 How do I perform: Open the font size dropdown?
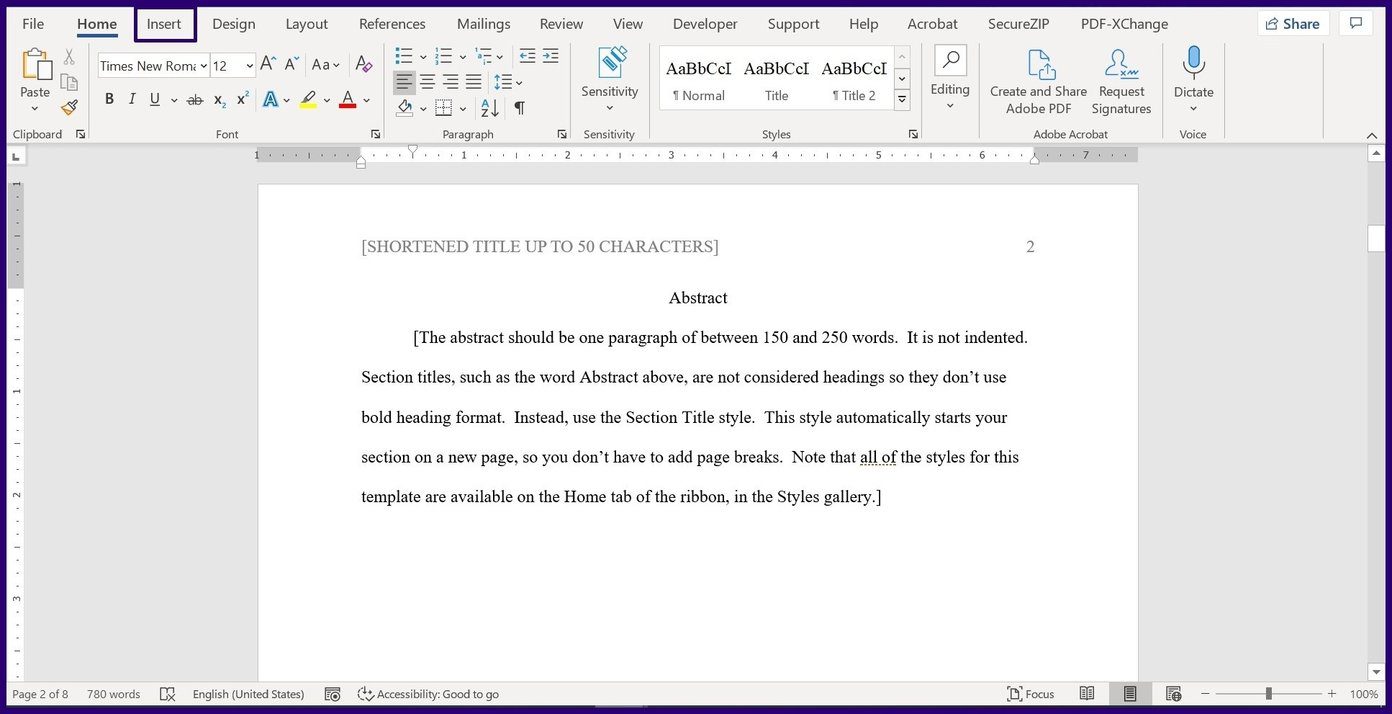(249, 66)
